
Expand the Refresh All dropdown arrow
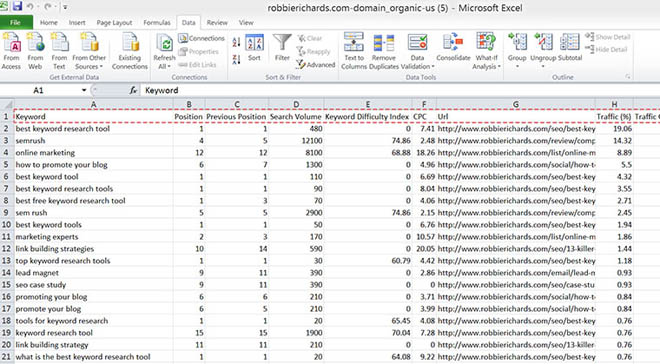pos(169,66)
